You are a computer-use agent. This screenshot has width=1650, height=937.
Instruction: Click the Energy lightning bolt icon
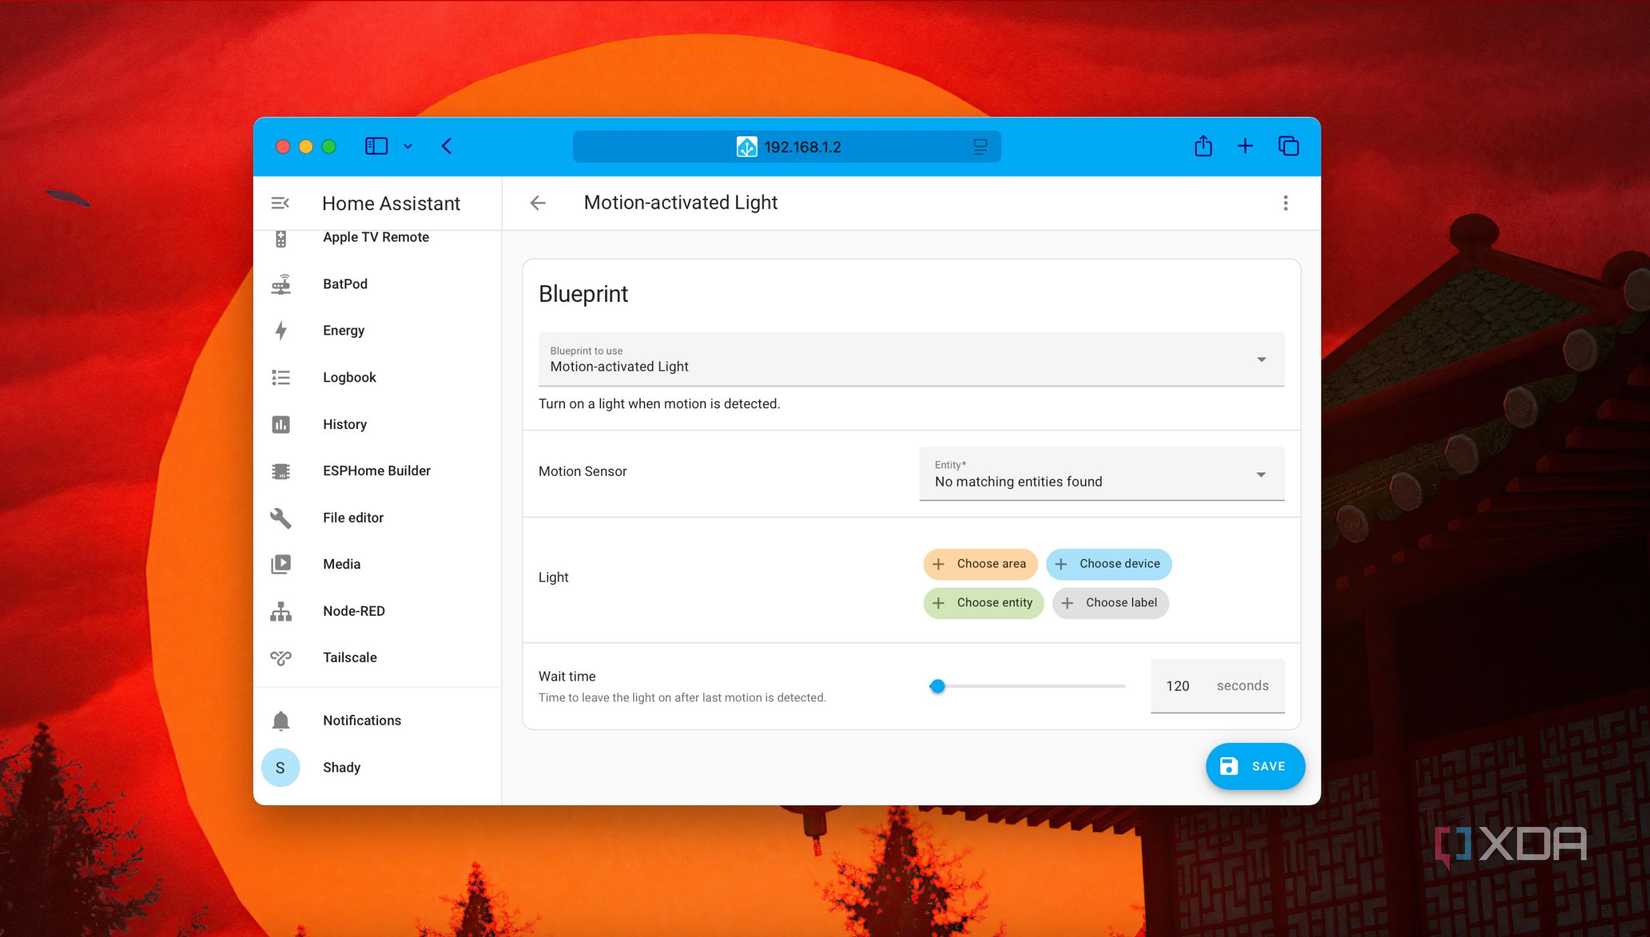click(281, 331)
